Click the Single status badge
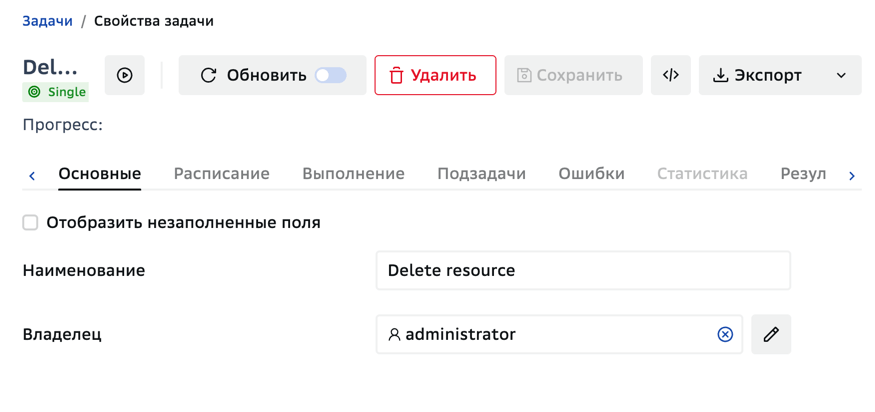The image size is (875, 412). (x=56, y=92)
